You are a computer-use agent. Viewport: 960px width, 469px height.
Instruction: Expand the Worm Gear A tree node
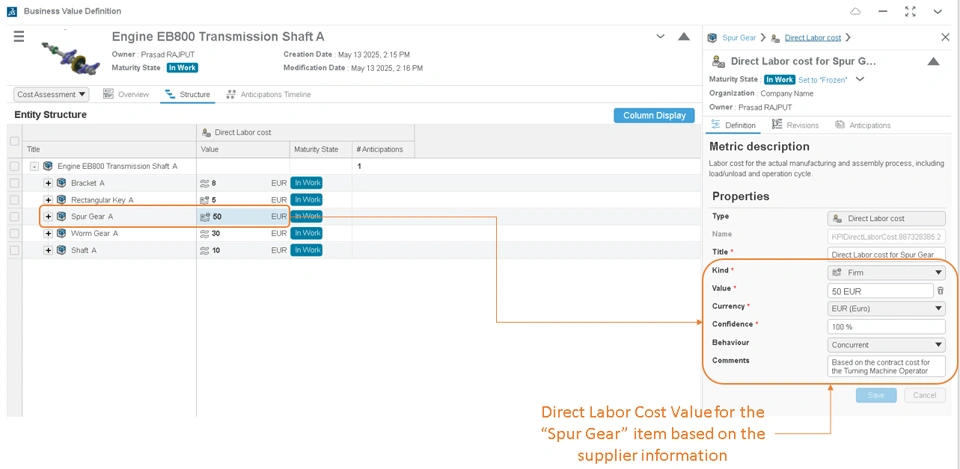coord(48,233)
